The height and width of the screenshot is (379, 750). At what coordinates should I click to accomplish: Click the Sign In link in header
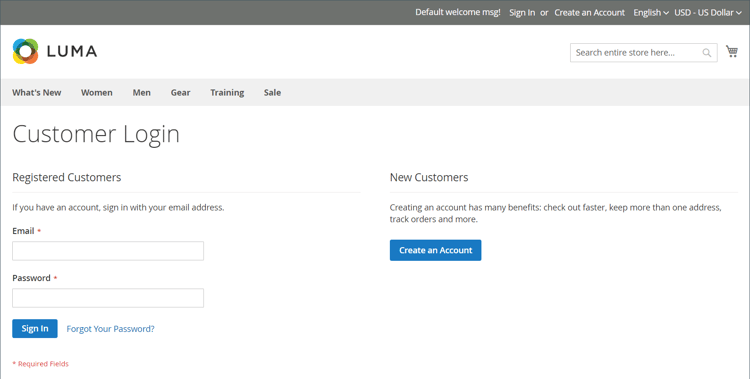click(522, 12)
